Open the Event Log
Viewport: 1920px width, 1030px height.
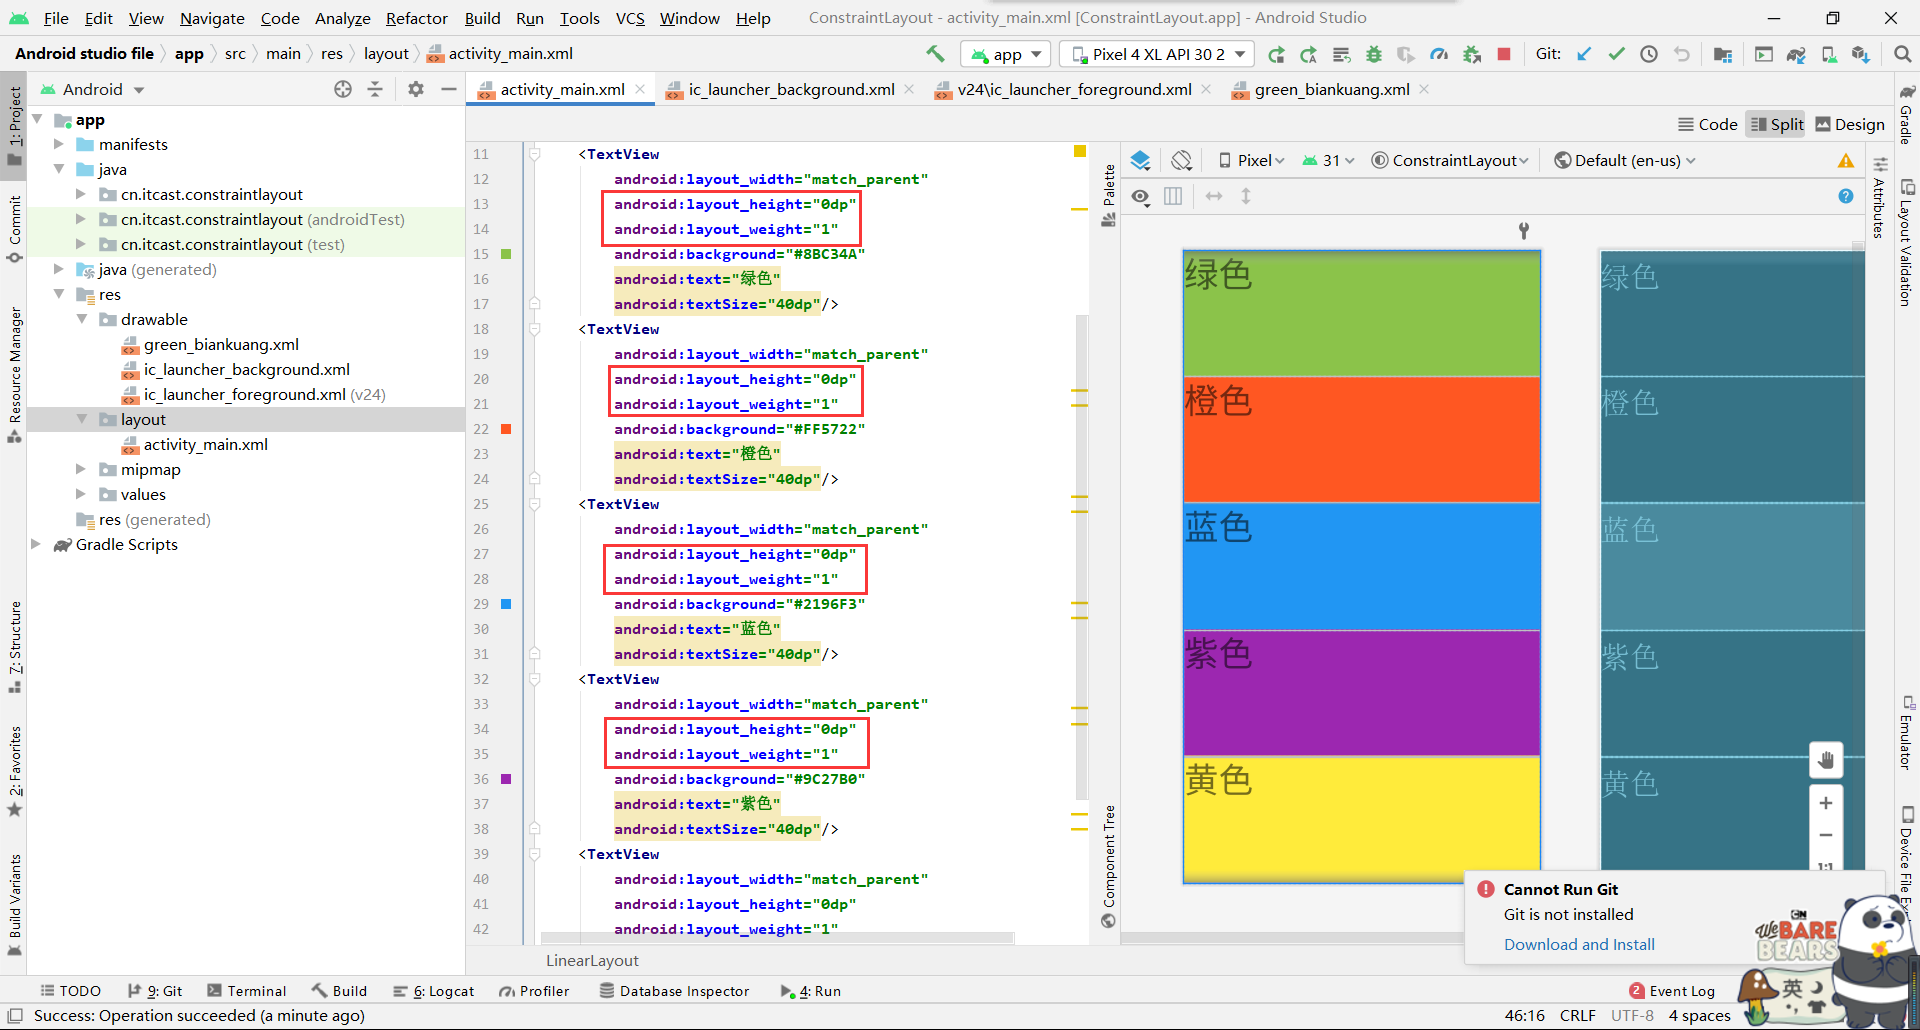pyautogui.click(x=1681, y=990)
